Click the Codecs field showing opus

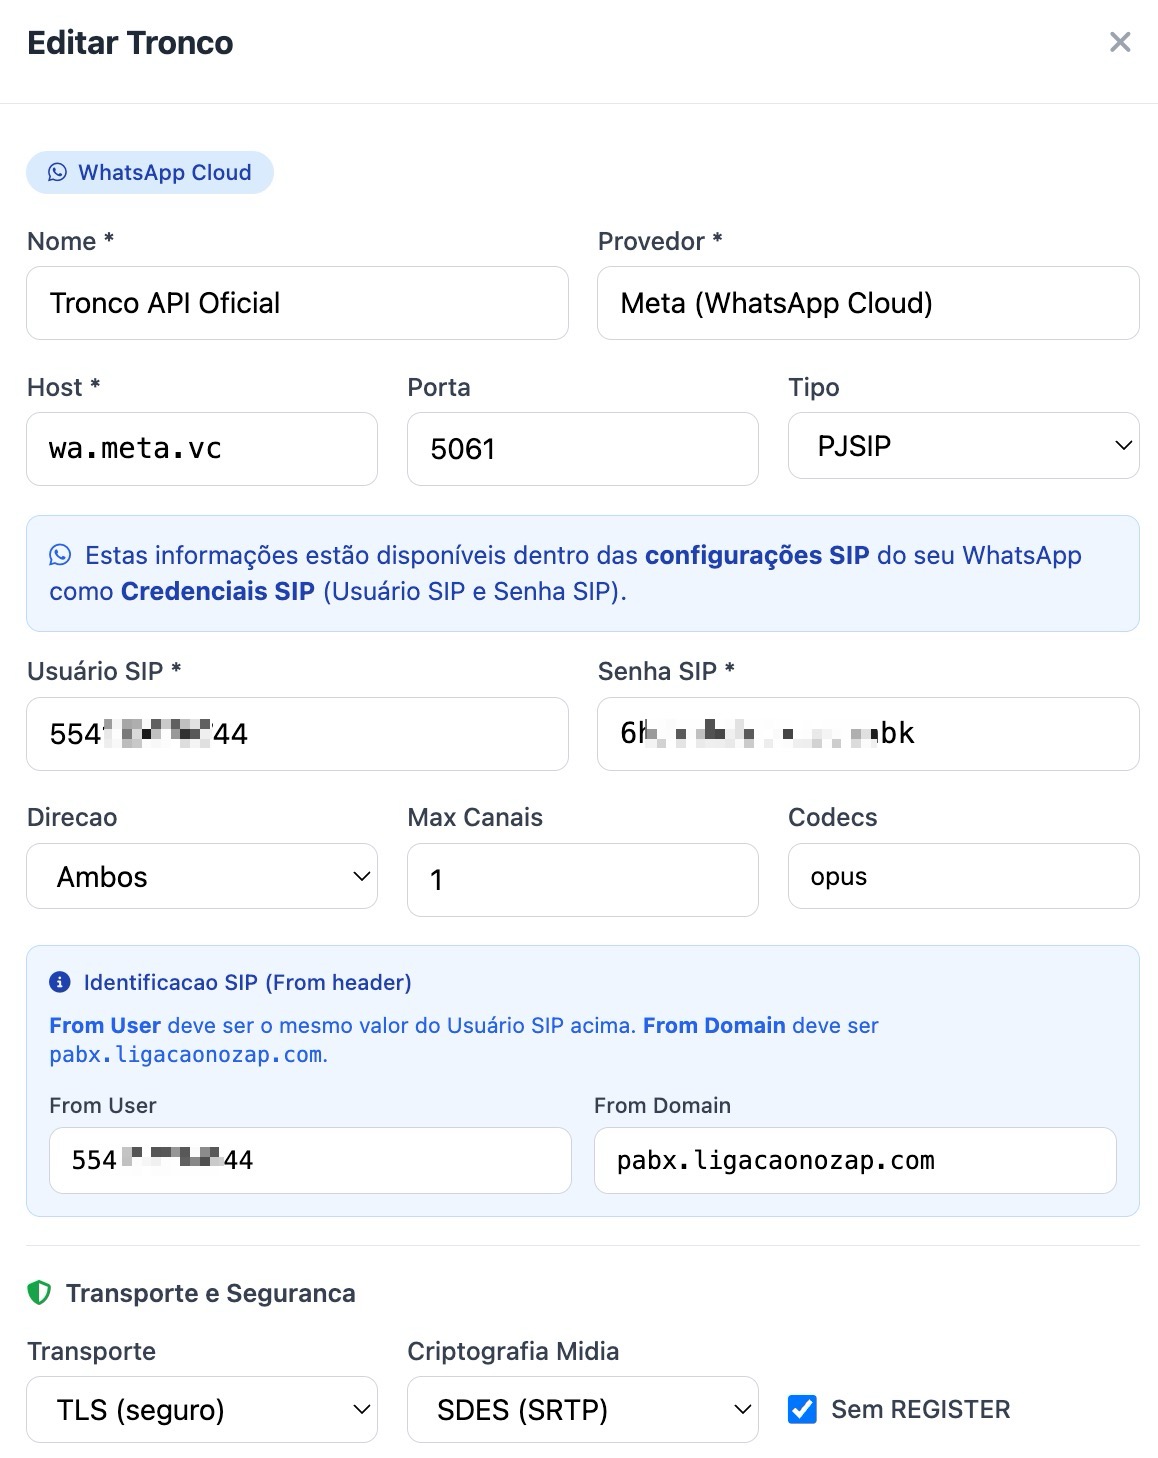click(x=963, y=876)
